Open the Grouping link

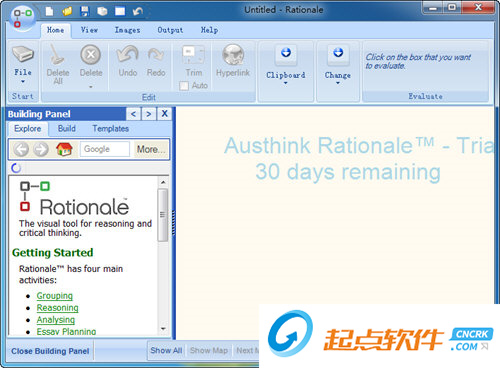pyautogui.click(x=55, y=296)
